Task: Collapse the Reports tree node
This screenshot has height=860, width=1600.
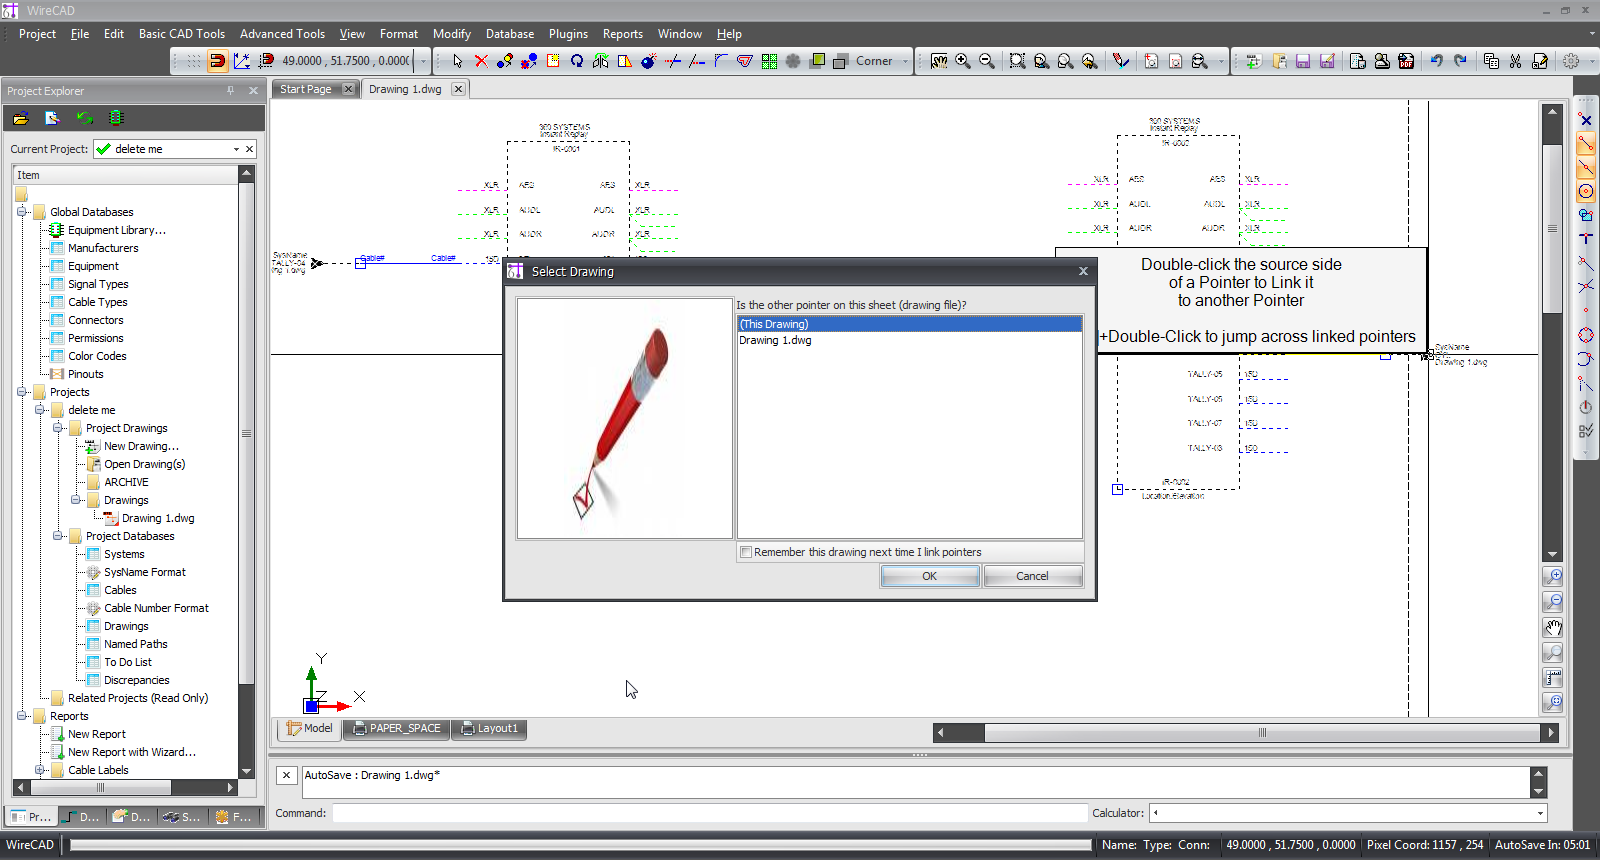Action: 21,716
